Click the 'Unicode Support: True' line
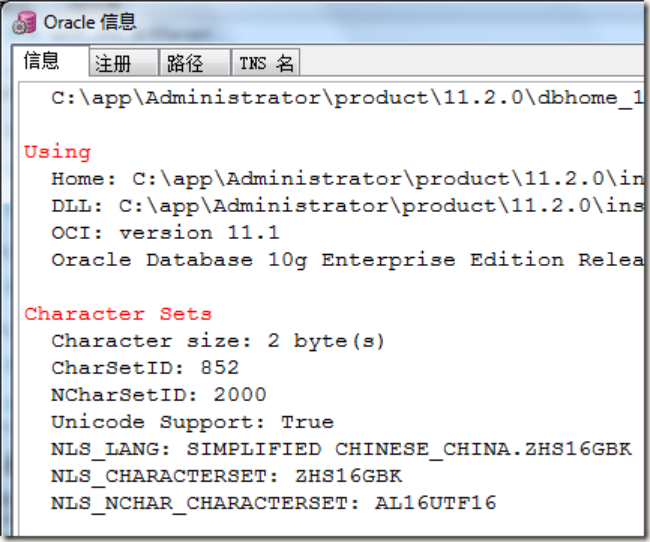This screenshot has width=650, height=542. [192, 422]
